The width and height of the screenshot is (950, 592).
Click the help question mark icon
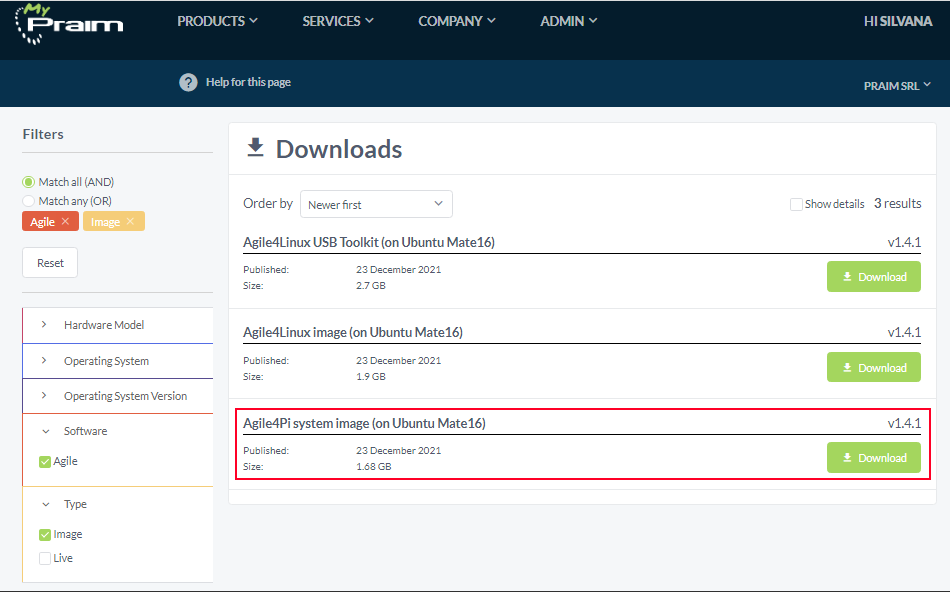pyautogui.click(x=188, y=82)
